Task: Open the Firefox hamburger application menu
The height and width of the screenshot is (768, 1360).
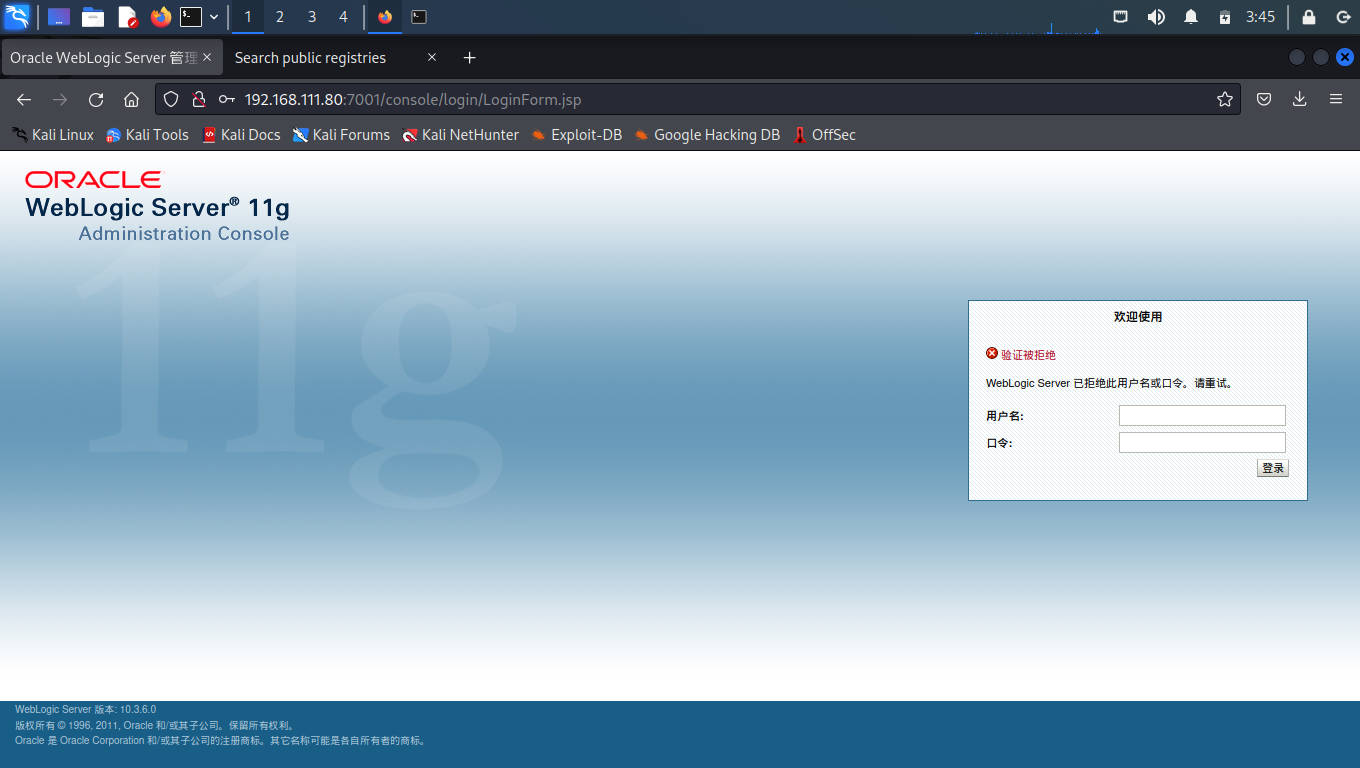Action: 1336,99
